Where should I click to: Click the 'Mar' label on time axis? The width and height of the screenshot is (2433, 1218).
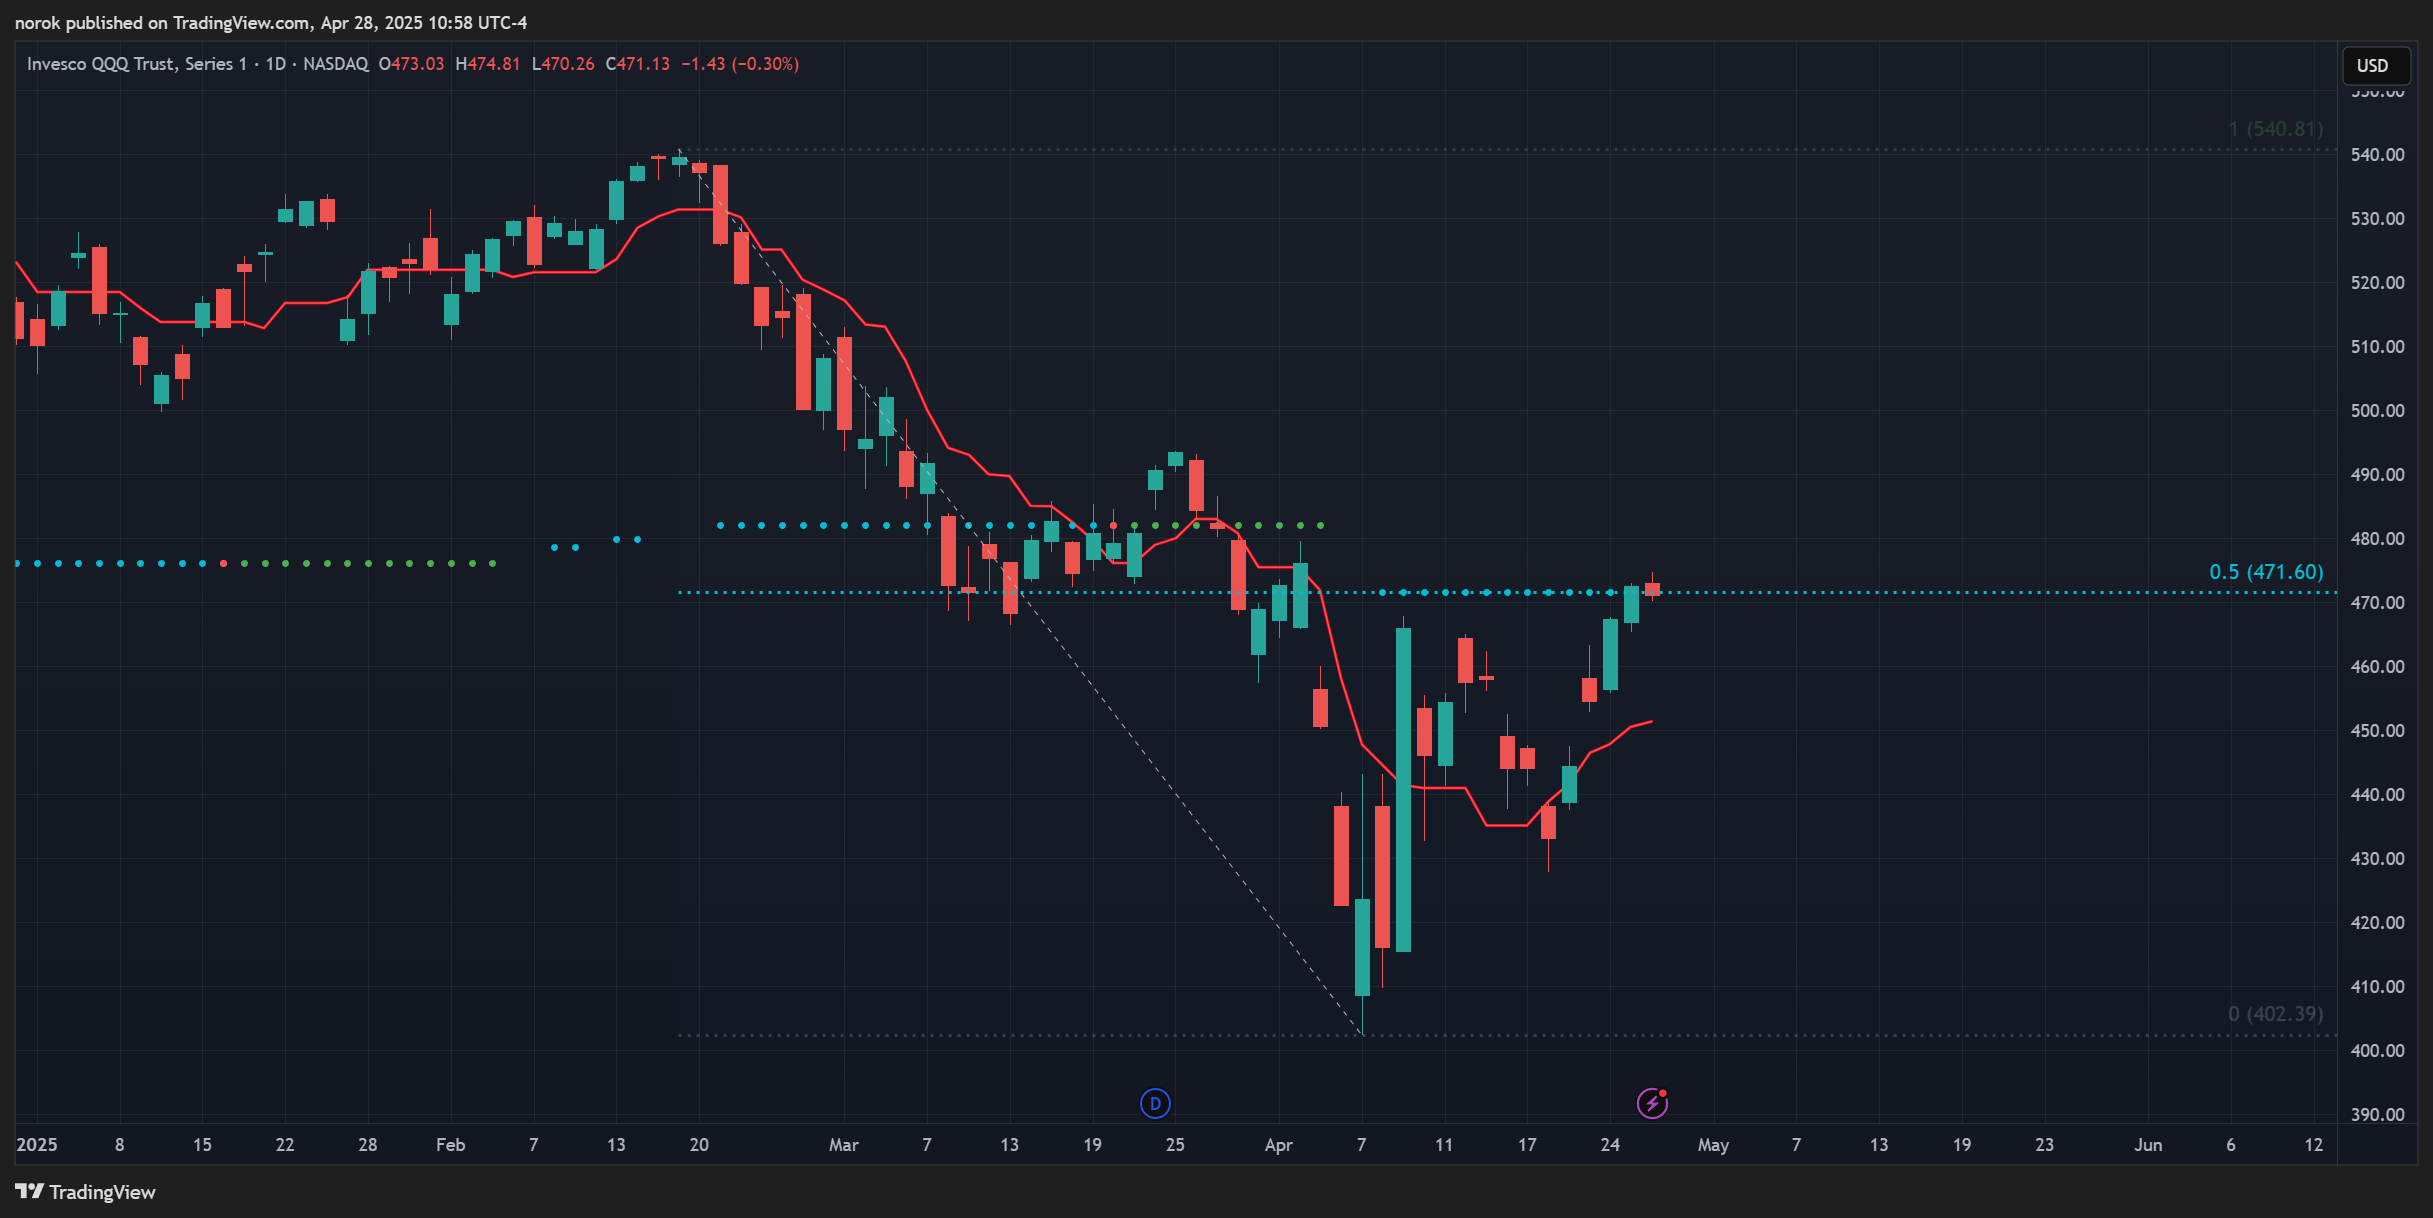tap(844, 1145)
